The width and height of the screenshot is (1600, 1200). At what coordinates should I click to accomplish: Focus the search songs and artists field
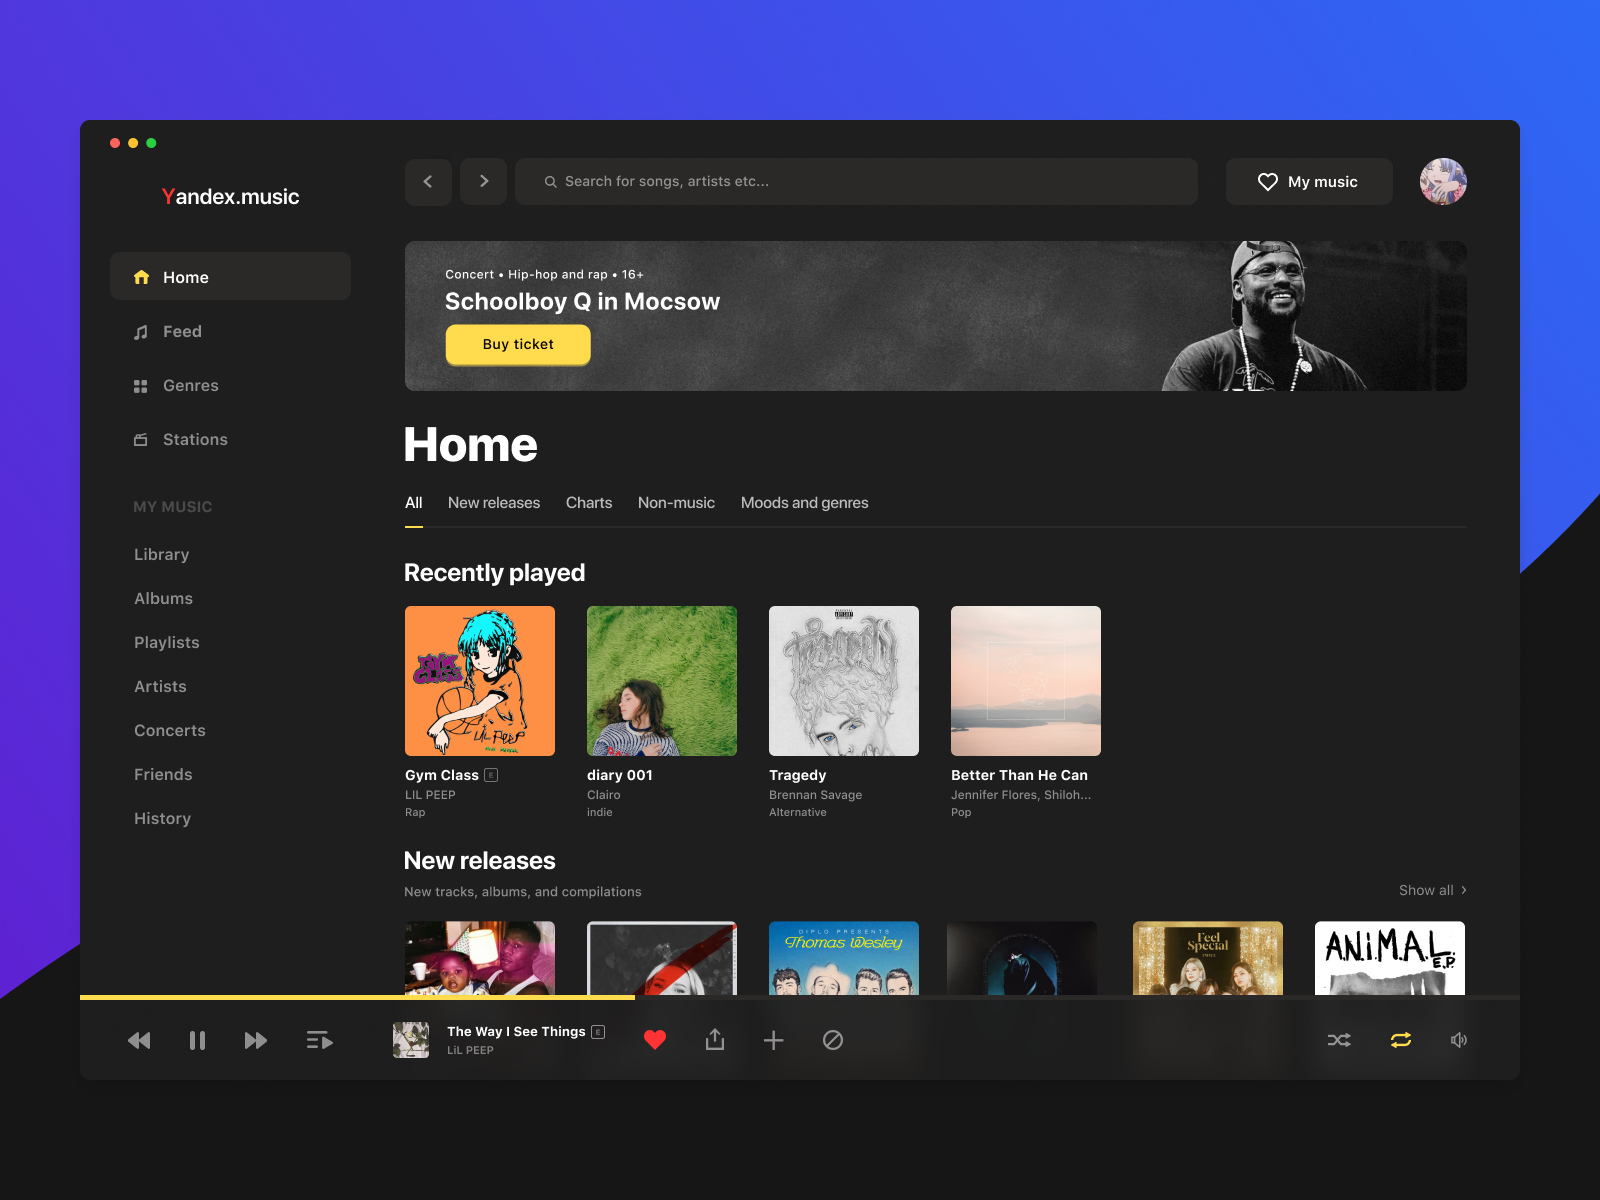click(x=856, y=181)
